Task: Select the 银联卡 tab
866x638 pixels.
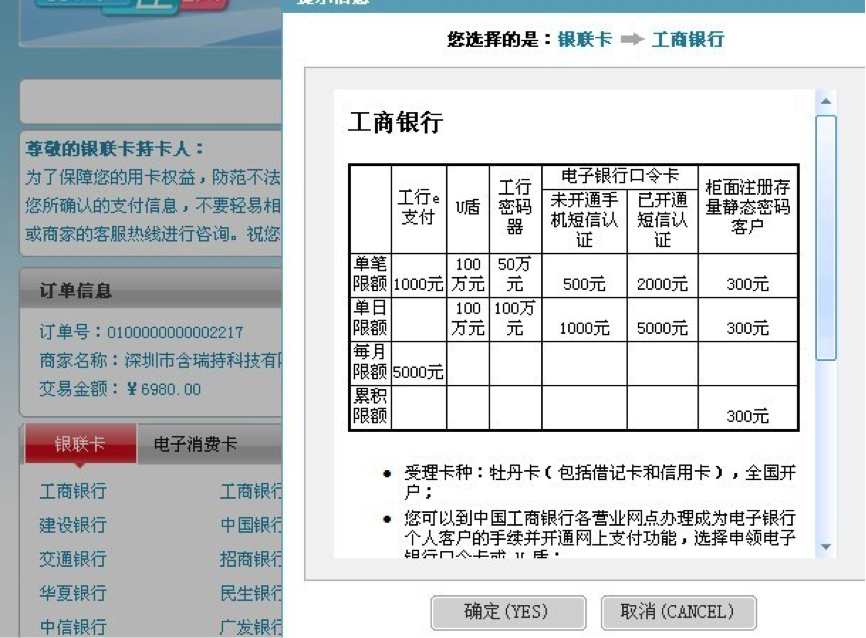Action: click(80, 444)
